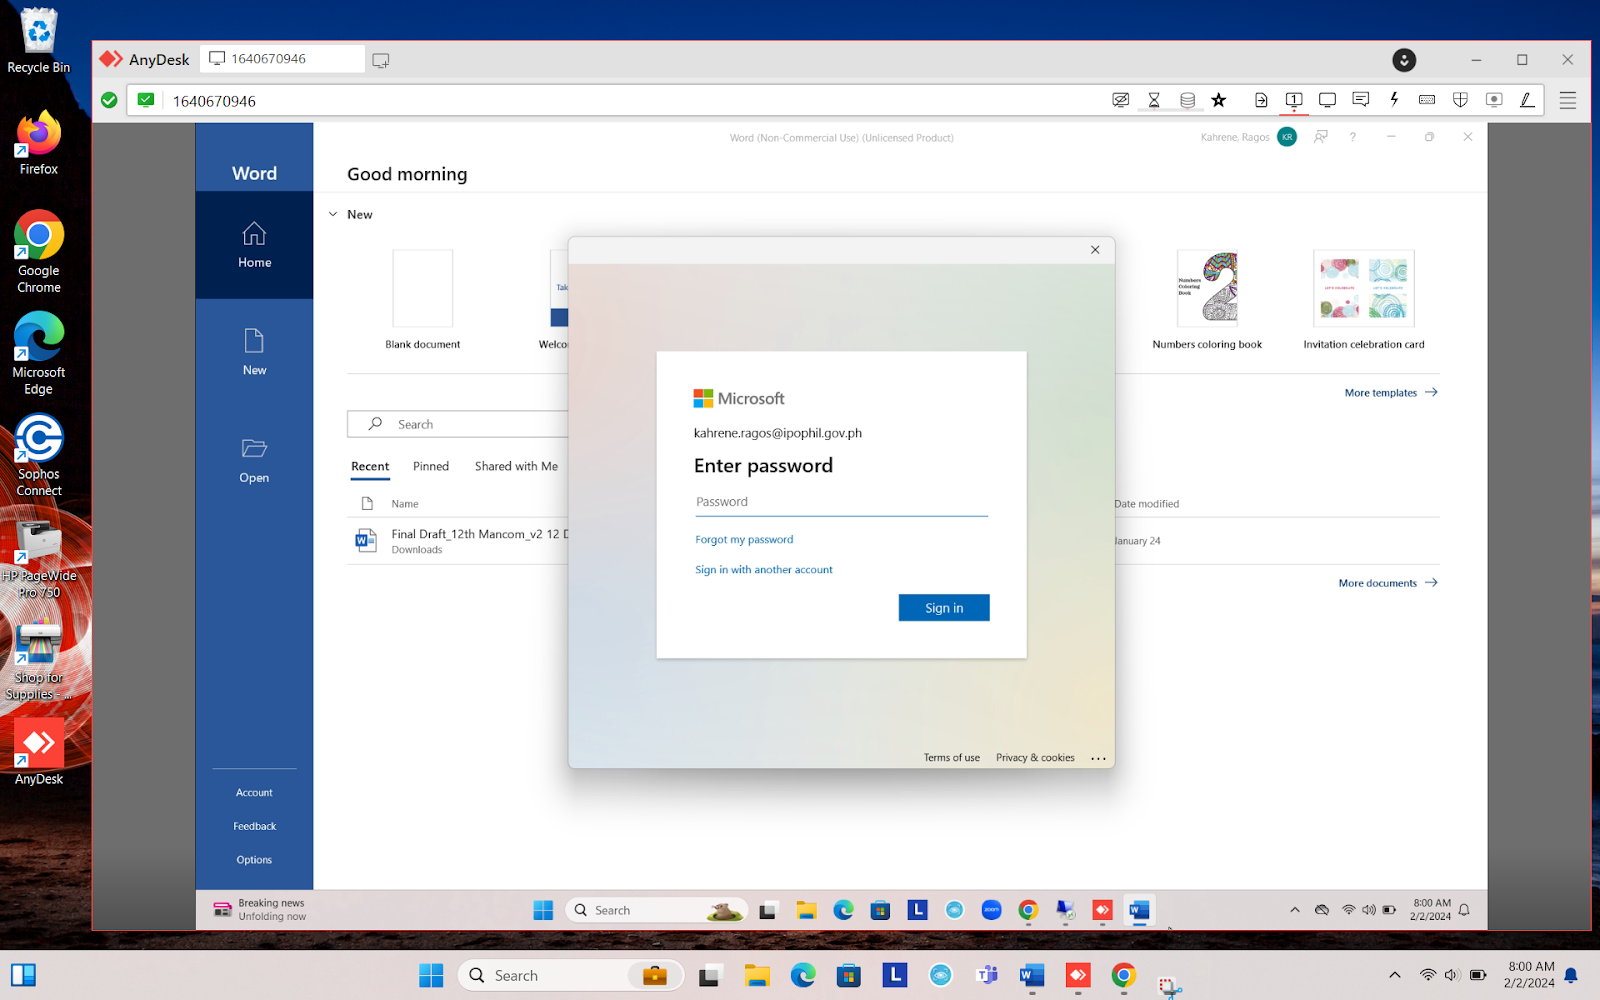Viewport: 1600px width, 1000px height.
Task: Open HP PageWide Pro 750 desktop shortcut
Action: 38,560
